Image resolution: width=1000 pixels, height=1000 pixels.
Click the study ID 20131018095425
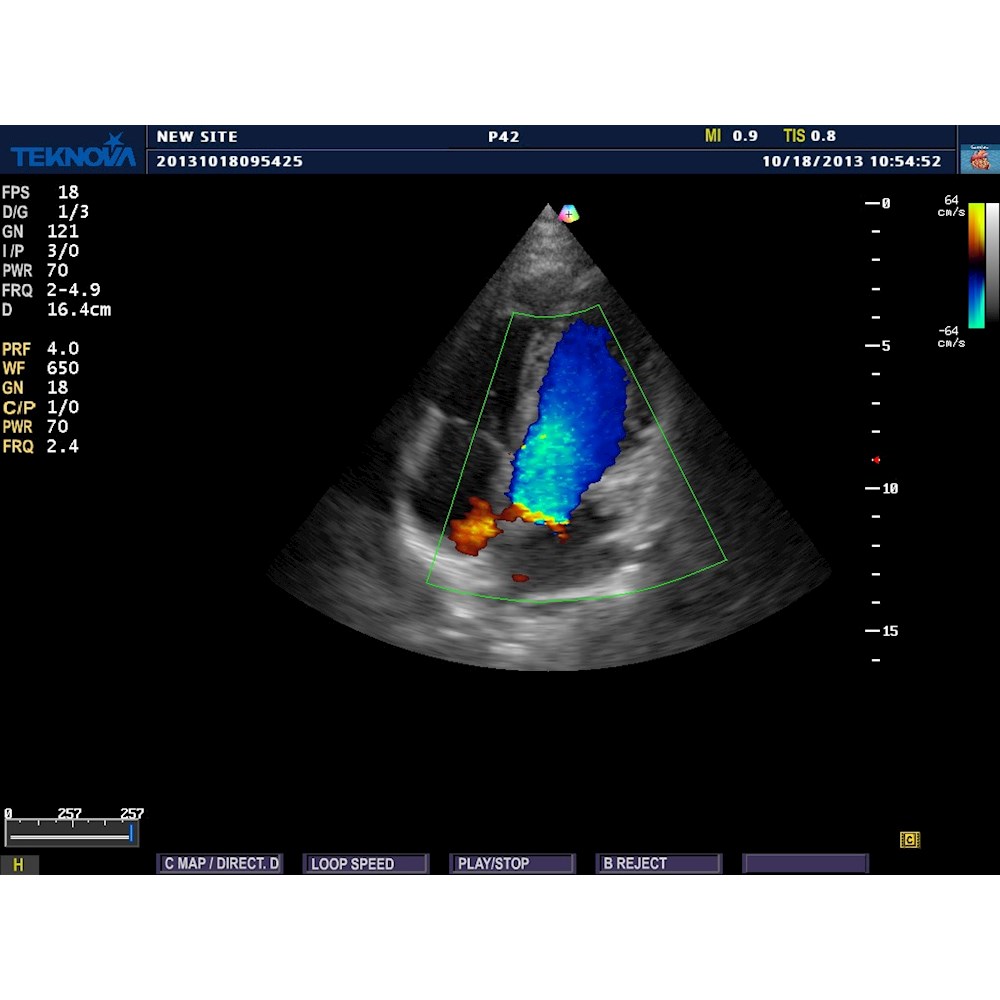pyautogui.click(x=230, y=161)
